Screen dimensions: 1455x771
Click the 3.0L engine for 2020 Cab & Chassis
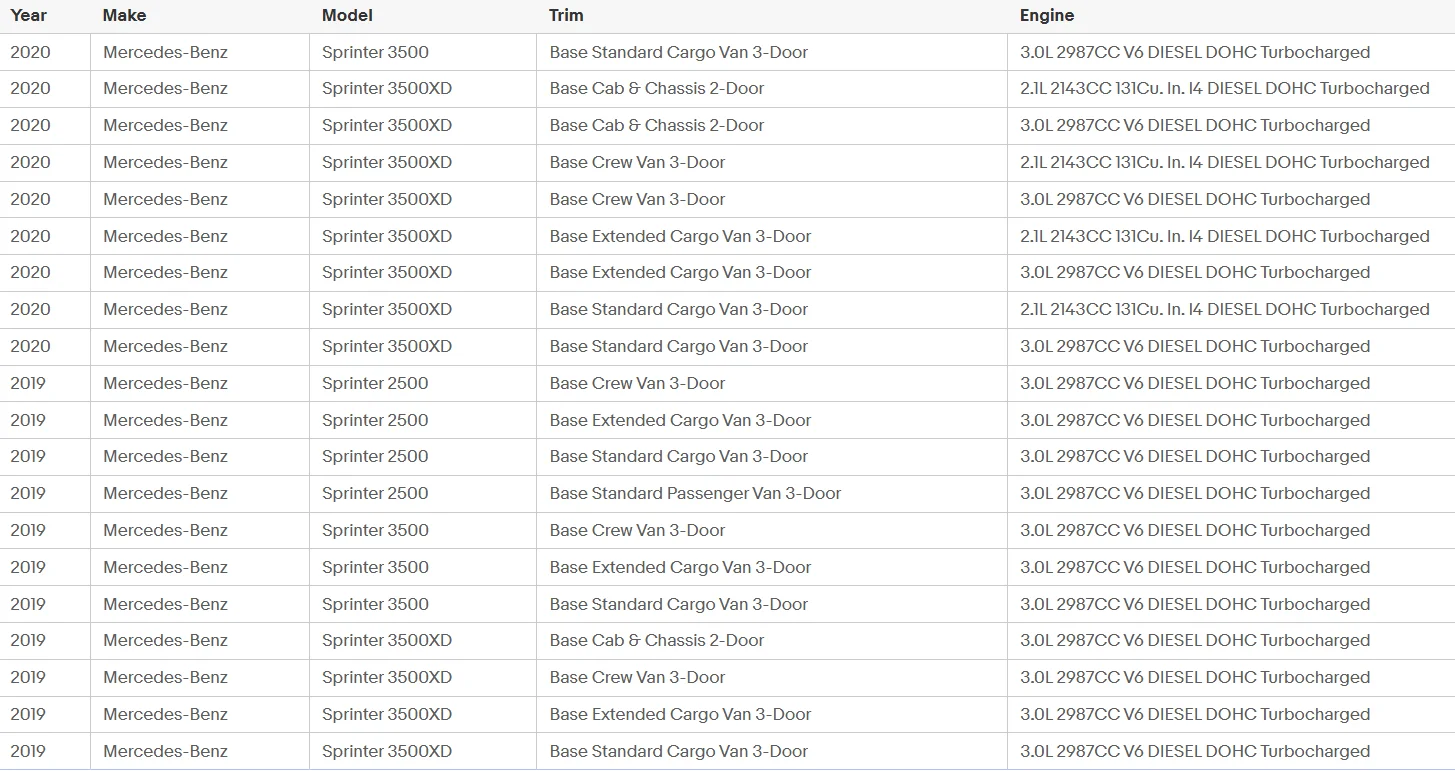pos(1195,125)
